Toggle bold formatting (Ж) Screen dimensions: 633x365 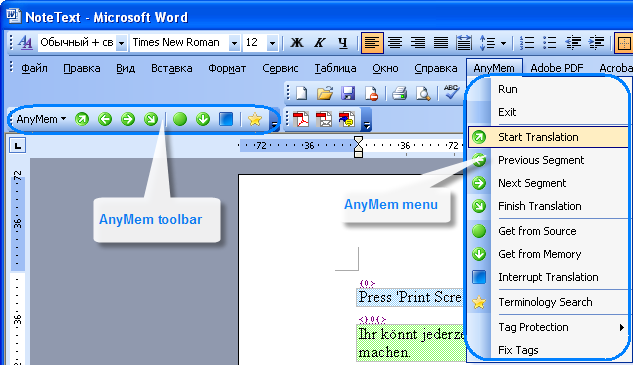click(297, 42)
